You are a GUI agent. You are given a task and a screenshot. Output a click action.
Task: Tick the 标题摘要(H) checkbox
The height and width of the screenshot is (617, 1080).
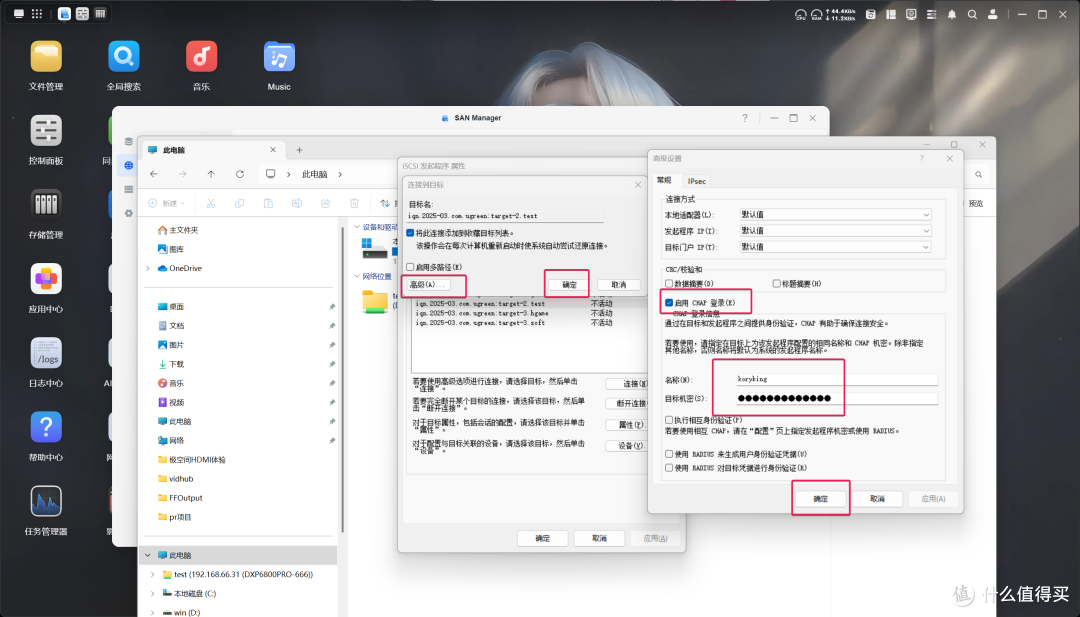776,283
